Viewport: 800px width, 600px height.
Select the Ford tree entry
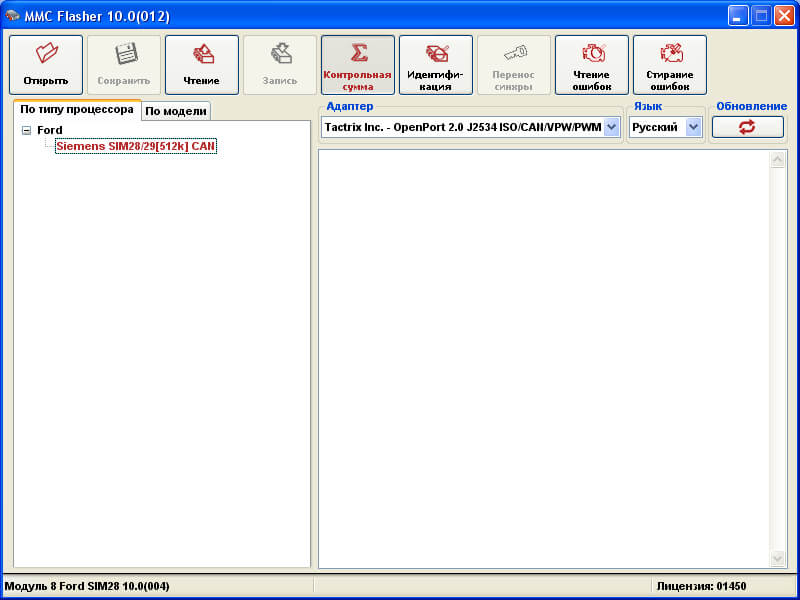[49, 130]
